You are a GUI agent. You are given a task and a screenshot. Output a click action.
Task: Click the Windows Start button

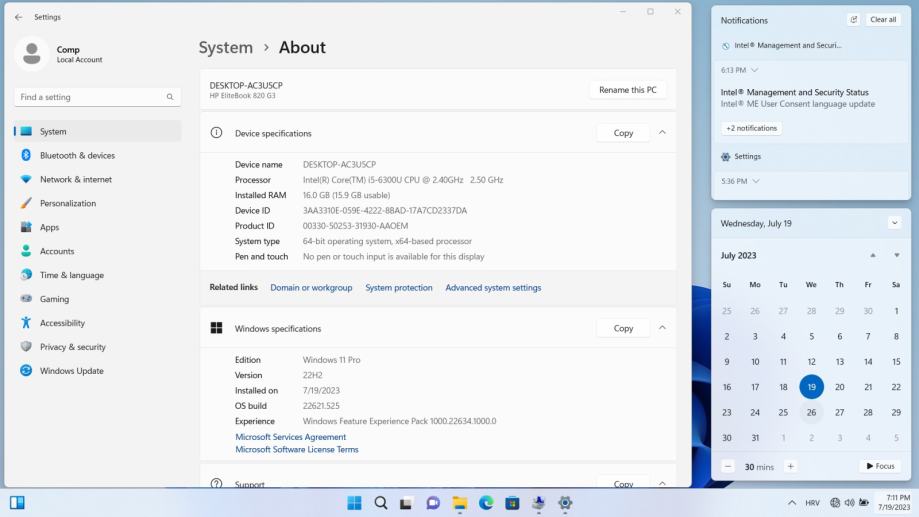(x=354, y=503)
